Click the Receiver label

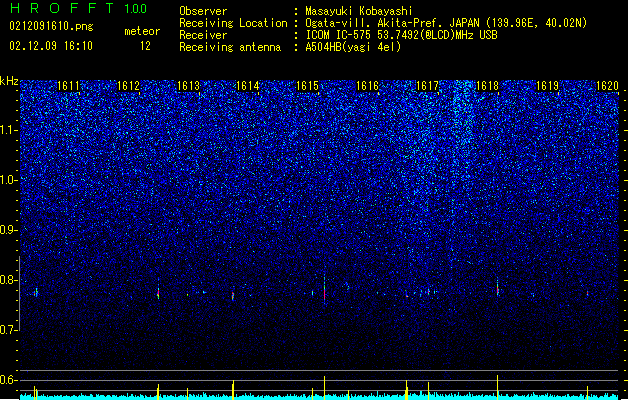[203, 35]
